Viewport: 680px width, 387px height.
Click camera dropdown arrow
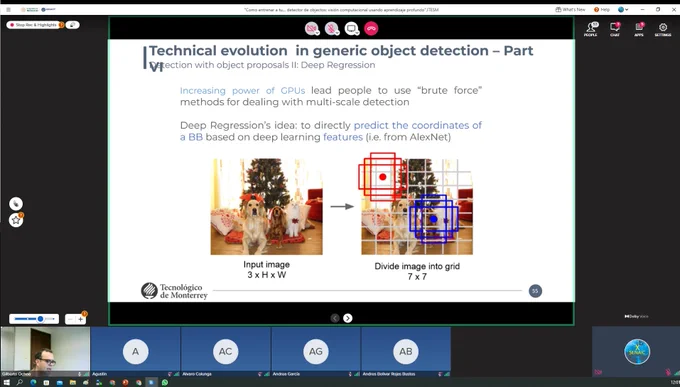(x=317, y=33)
